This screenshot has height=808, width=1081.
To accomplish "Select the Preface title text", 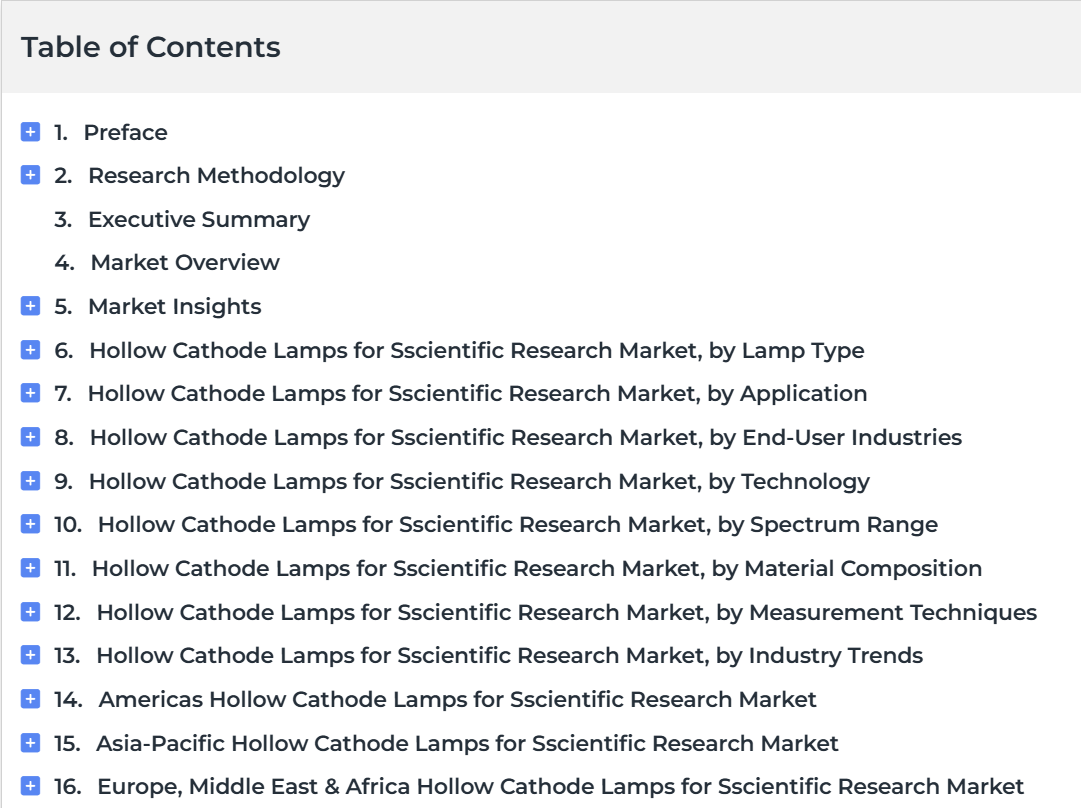I will pos(125,132).
